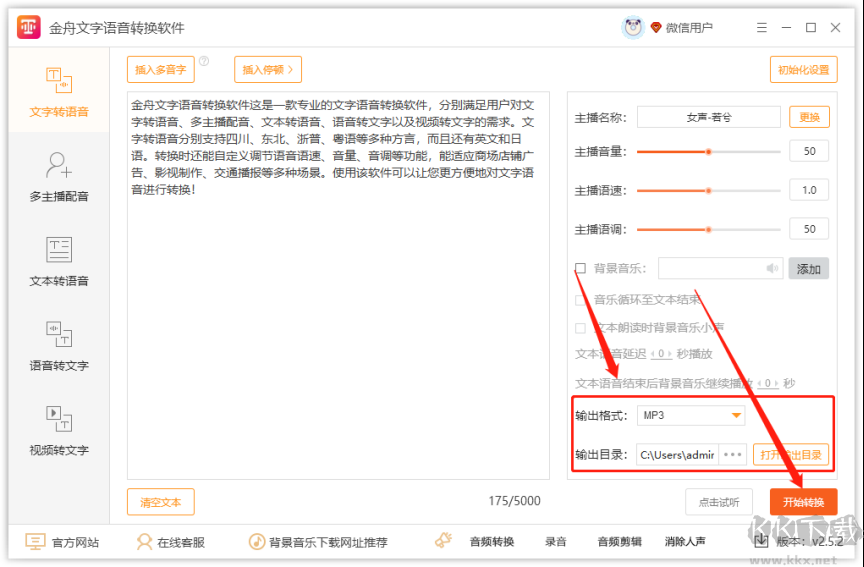Viewport: 864px width, 567px height.
Task: Click the 点击试听 preview button
Action: click(719, 502)
